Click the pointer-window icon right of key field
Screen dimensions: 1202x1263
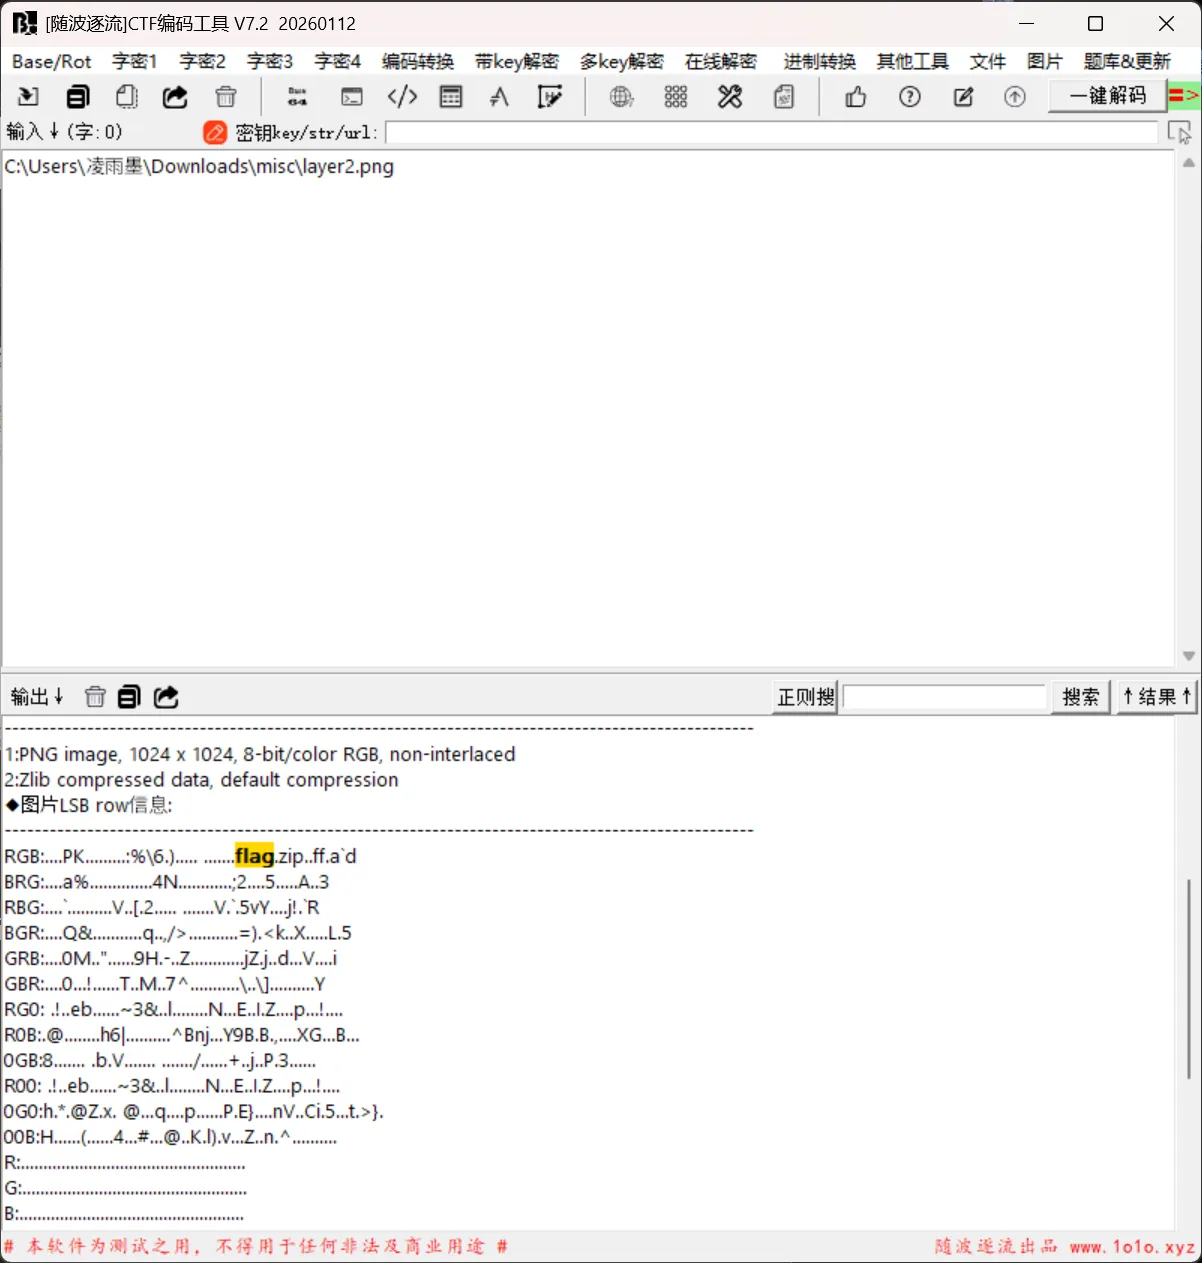tap(1180, 132)
